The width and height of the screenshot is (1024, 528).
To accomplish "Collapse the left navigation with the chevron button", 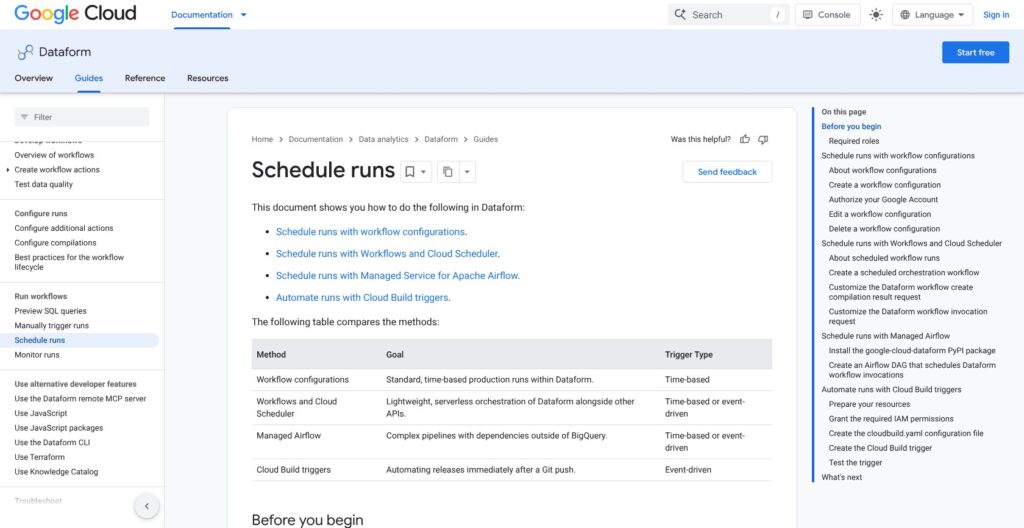I will coord(146,506).
